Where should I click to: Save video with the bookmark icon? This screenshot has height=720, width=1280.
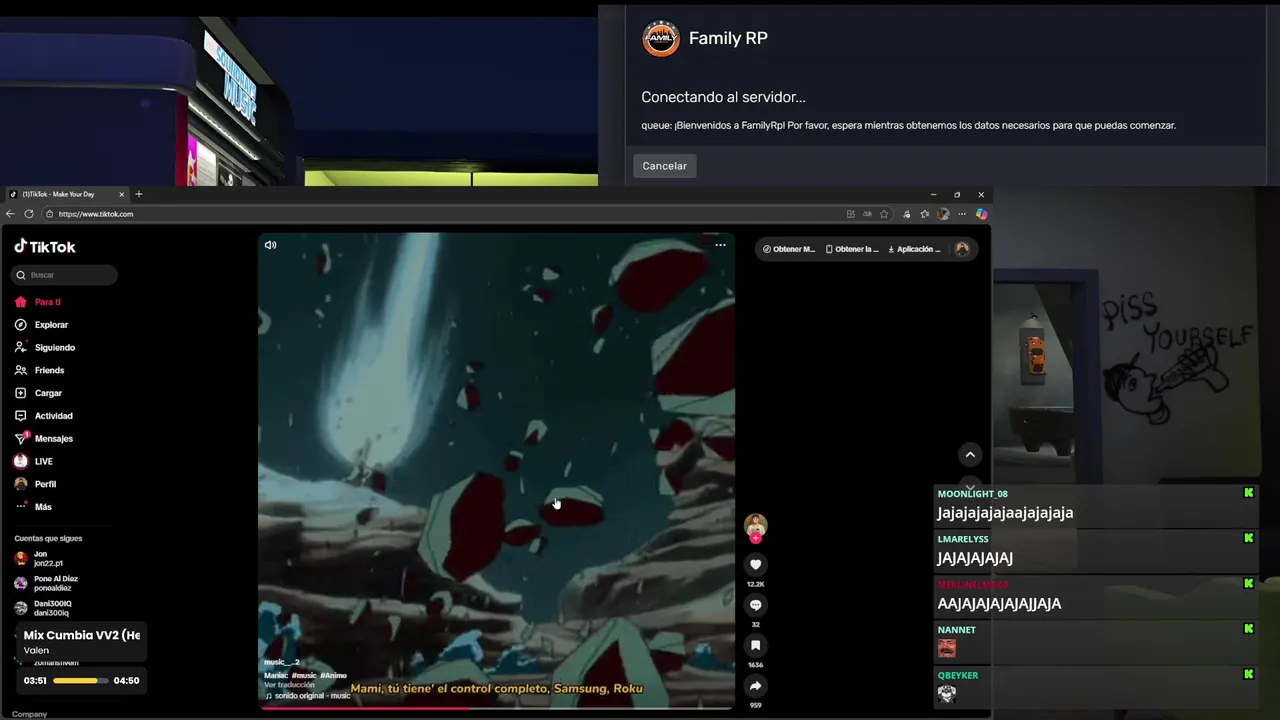pos(755,646)
